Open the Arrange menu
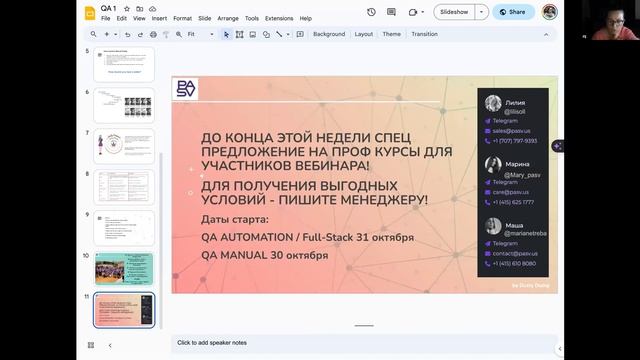This screenshot has height=360, width=640. [228, 18]
